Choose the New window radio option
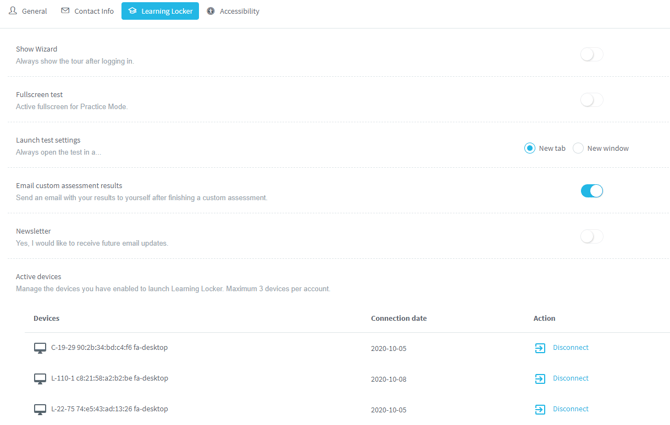670x425 pixels. pyautogui.click(x=578, y=148)
